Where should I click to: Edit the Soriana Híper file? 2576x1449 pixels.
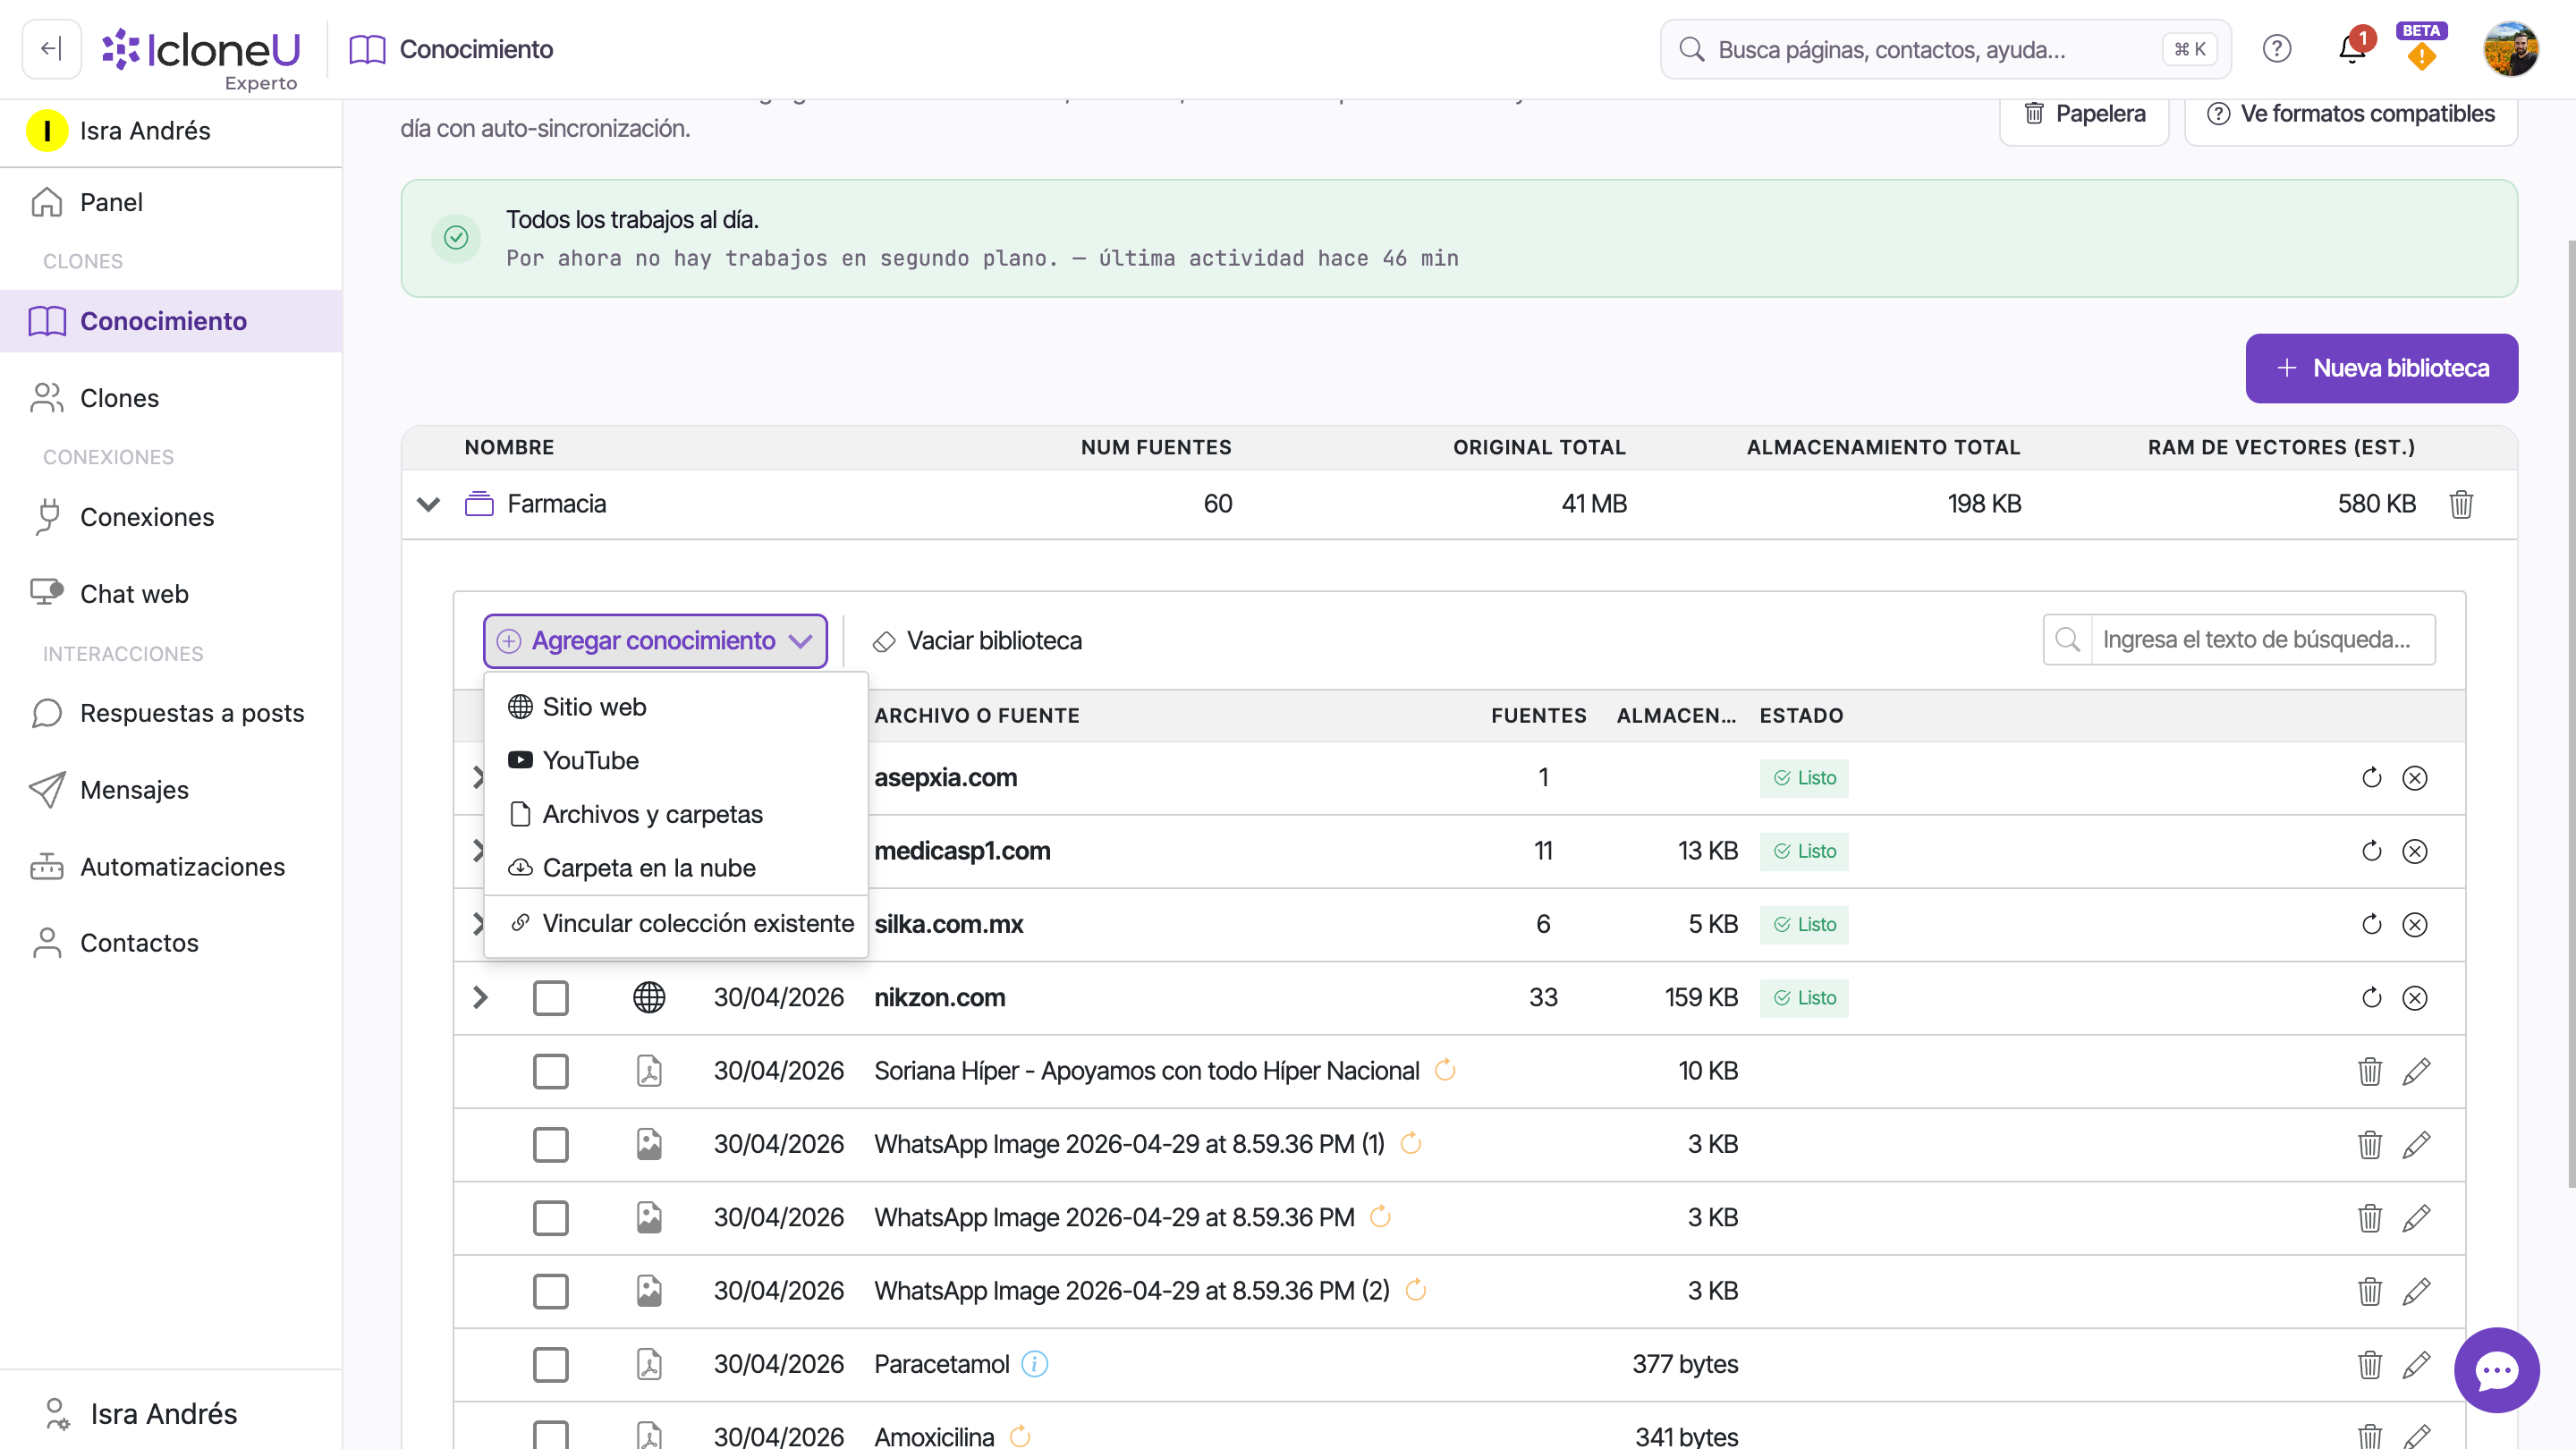[x=2416, y=1071]
